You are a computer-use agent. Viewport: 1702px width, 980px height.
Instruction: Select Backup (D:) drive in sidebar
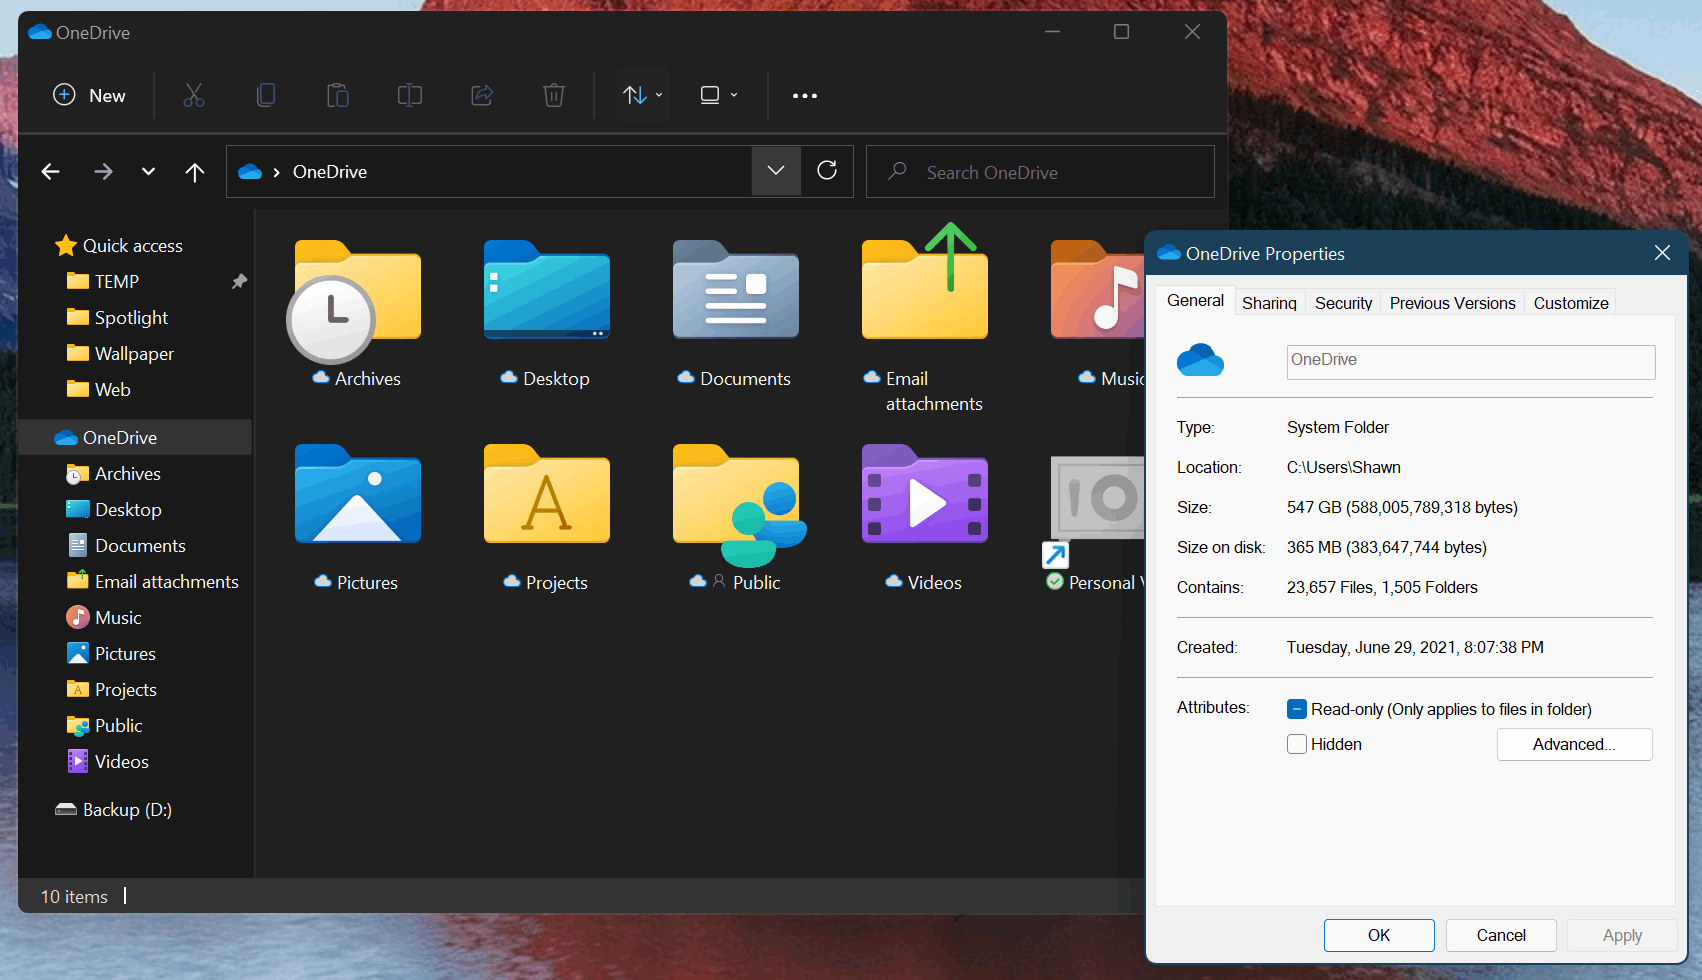tap(127, 809)
